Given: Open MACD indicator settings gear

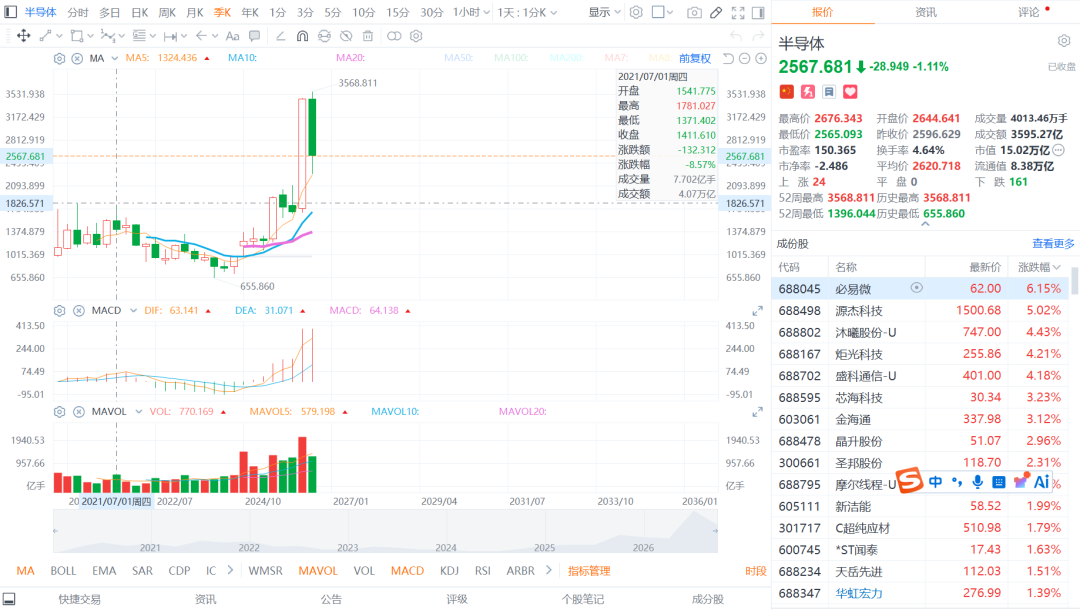Looking at the screenshot, I should pyautogui.click(x=60, y=311).
